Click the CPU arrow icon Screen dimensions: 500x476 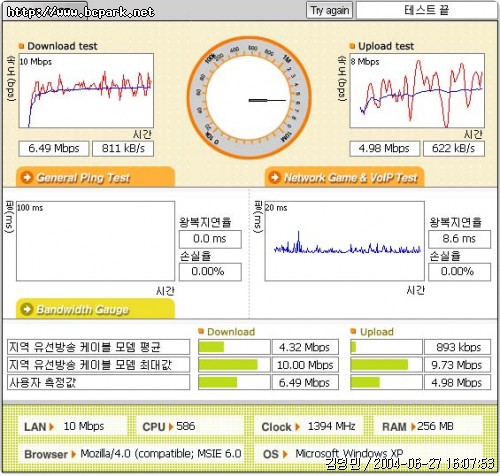click(171, 427)
